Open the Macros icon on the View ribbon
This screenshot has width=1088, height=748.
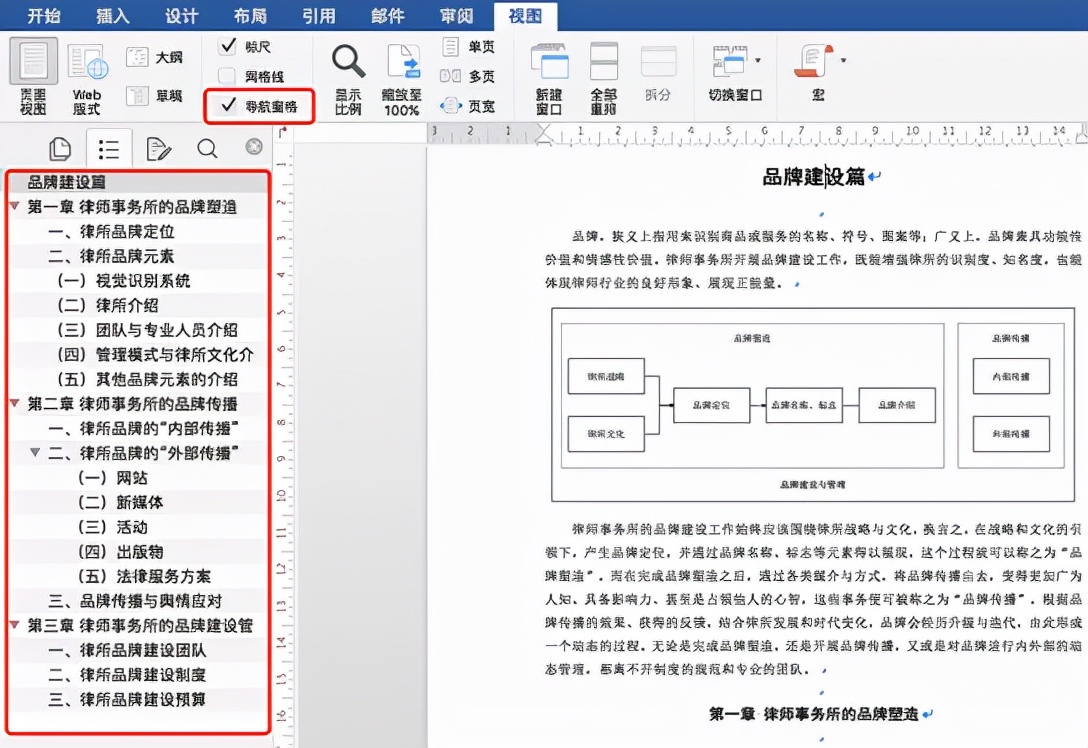[812, 62]
